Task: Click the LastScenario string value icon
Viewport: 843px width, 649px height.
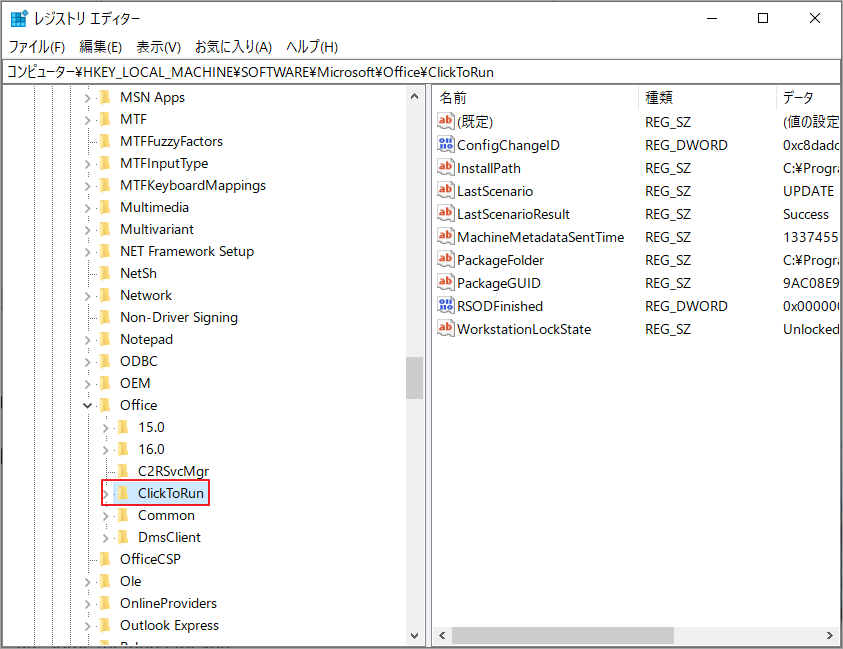Action: pyautogui.click(x=446, y=190)
